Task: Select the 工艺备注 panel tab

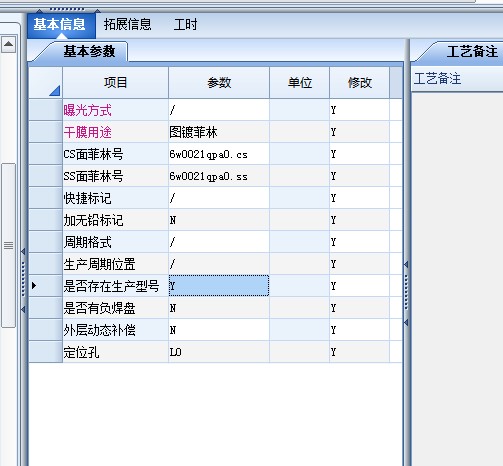Action: 471,52
